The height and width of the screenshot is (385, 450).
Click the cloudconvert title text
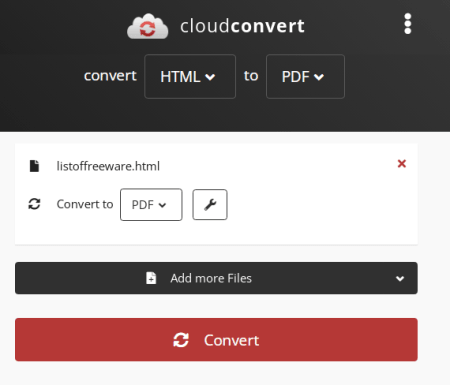242,26
